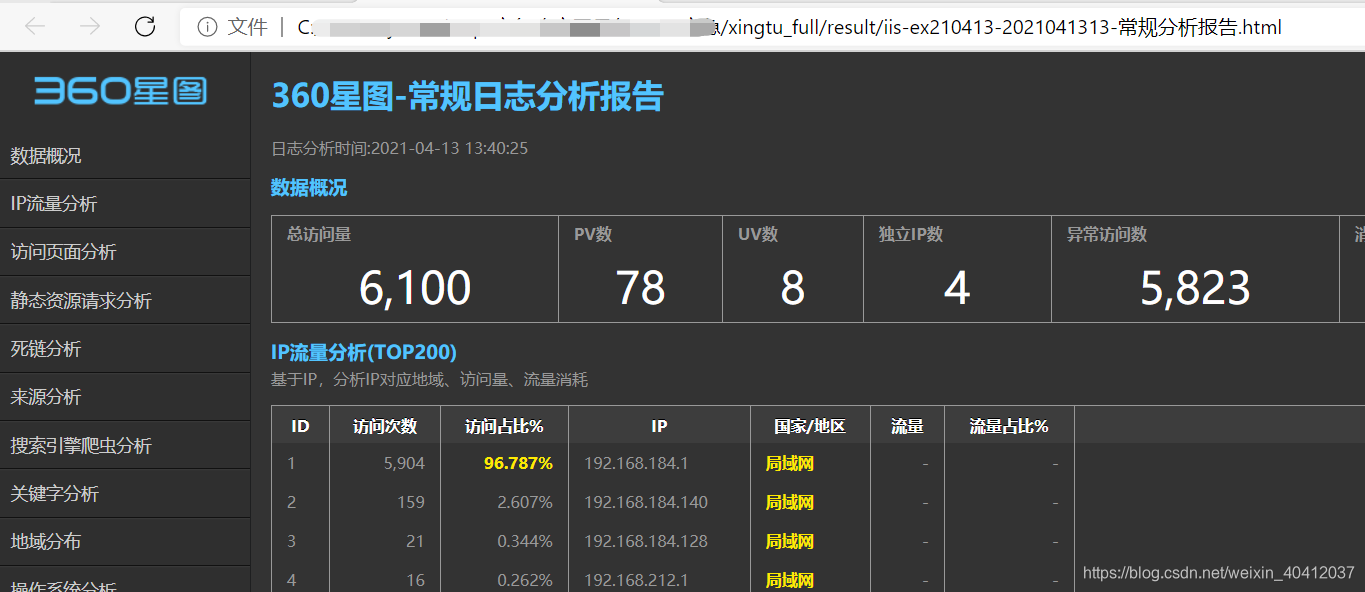The image size is (1365, 592).
Task: Click 局域网 in the 192.168.184.140 row
Action: [790, 502]
